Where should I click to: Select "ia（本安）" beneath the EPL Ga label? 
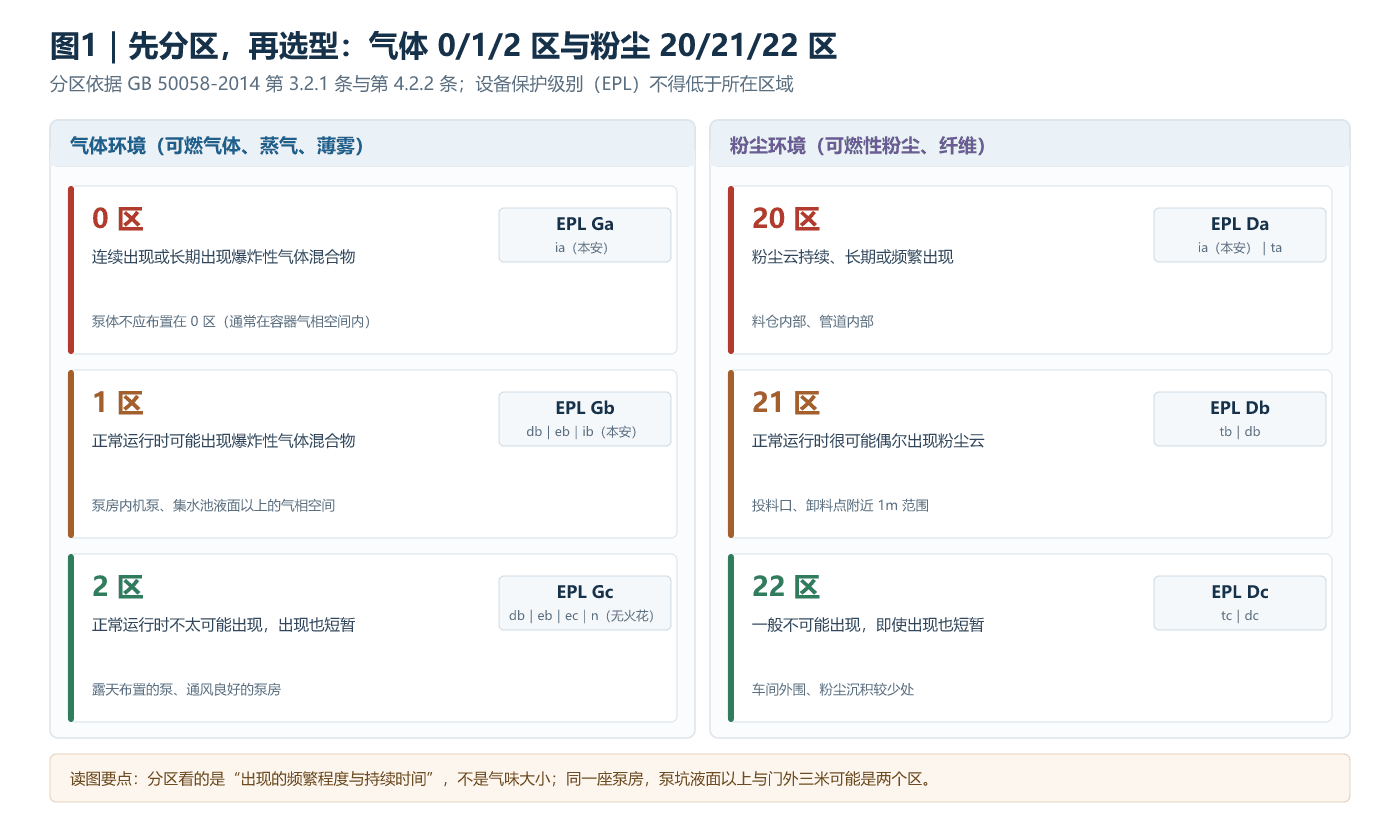click(x=581, y=248)
